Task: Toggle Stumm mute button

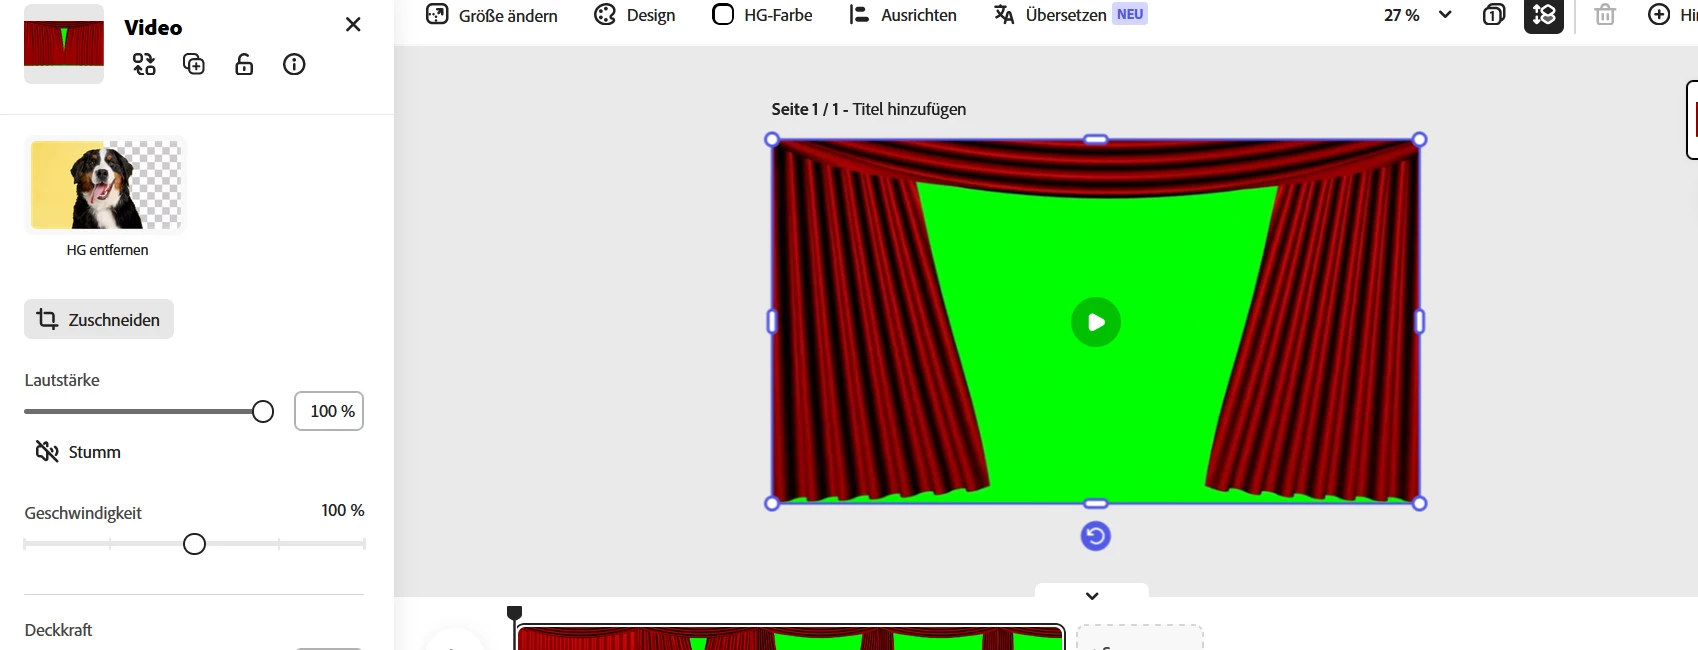Action: [78, 452]
